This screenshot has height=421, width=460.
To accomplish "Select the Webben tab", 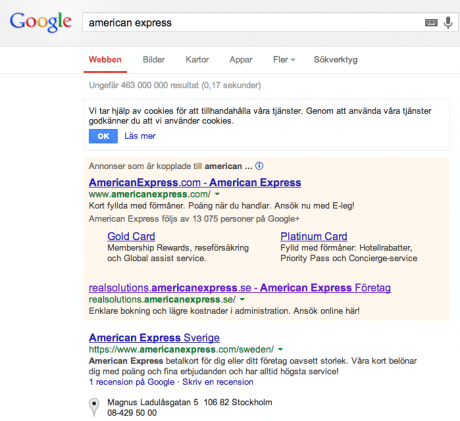I will [x=105, y=60].
